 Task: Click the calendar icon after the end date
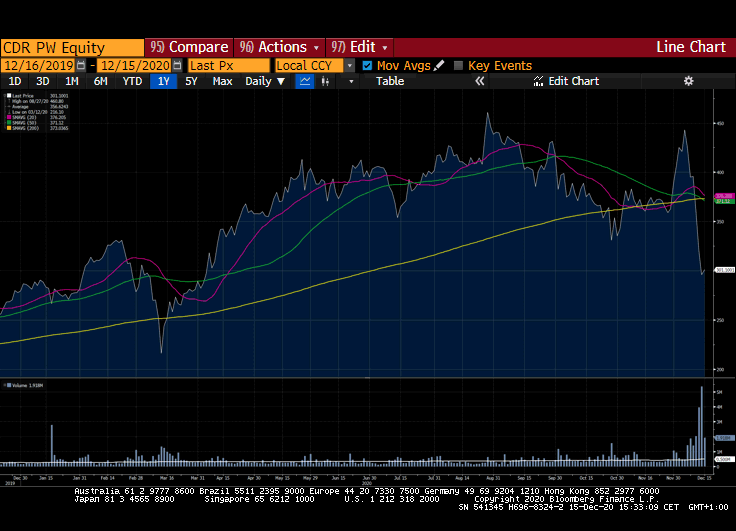[179, 65]
